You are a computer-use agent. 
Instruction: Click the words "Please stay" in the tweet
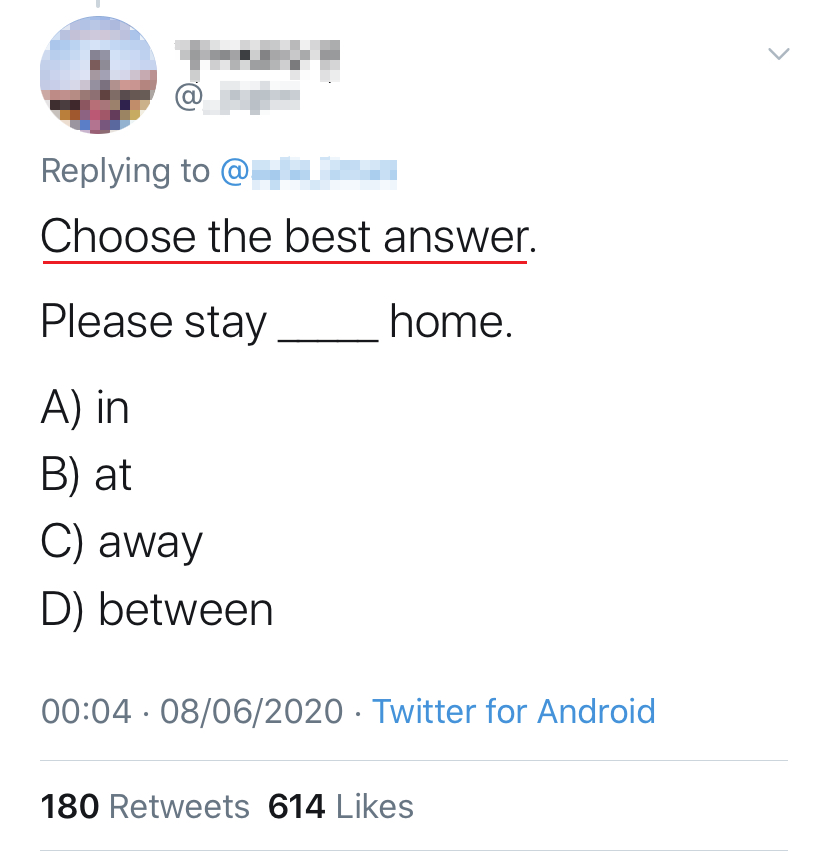(x=154, y=322)
